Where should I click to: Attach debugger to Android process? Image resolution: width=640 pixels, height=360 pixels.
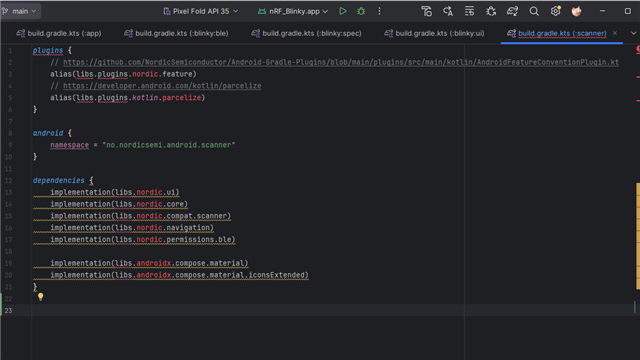click(x=491, y=11)
